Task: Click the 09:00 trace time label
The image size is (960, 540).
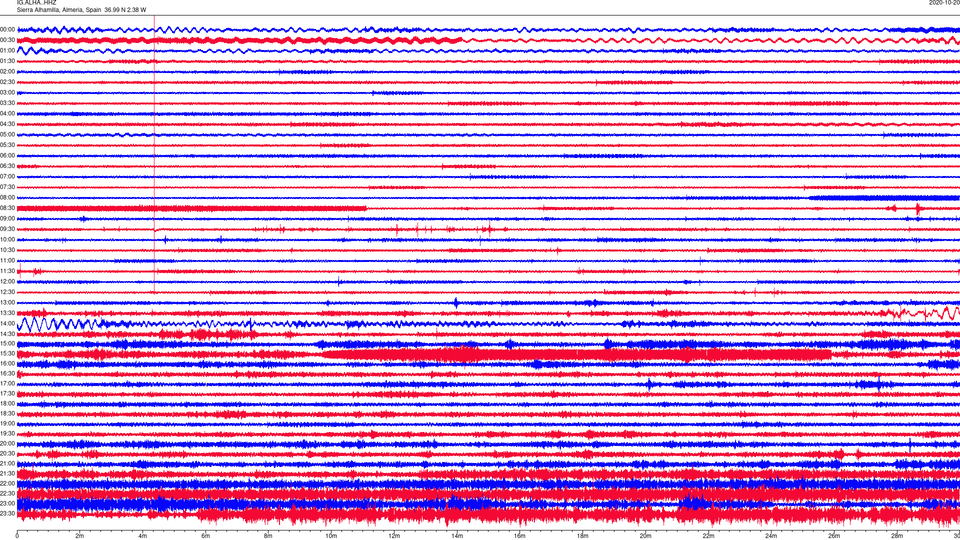Action: click(x=8, y=219)
